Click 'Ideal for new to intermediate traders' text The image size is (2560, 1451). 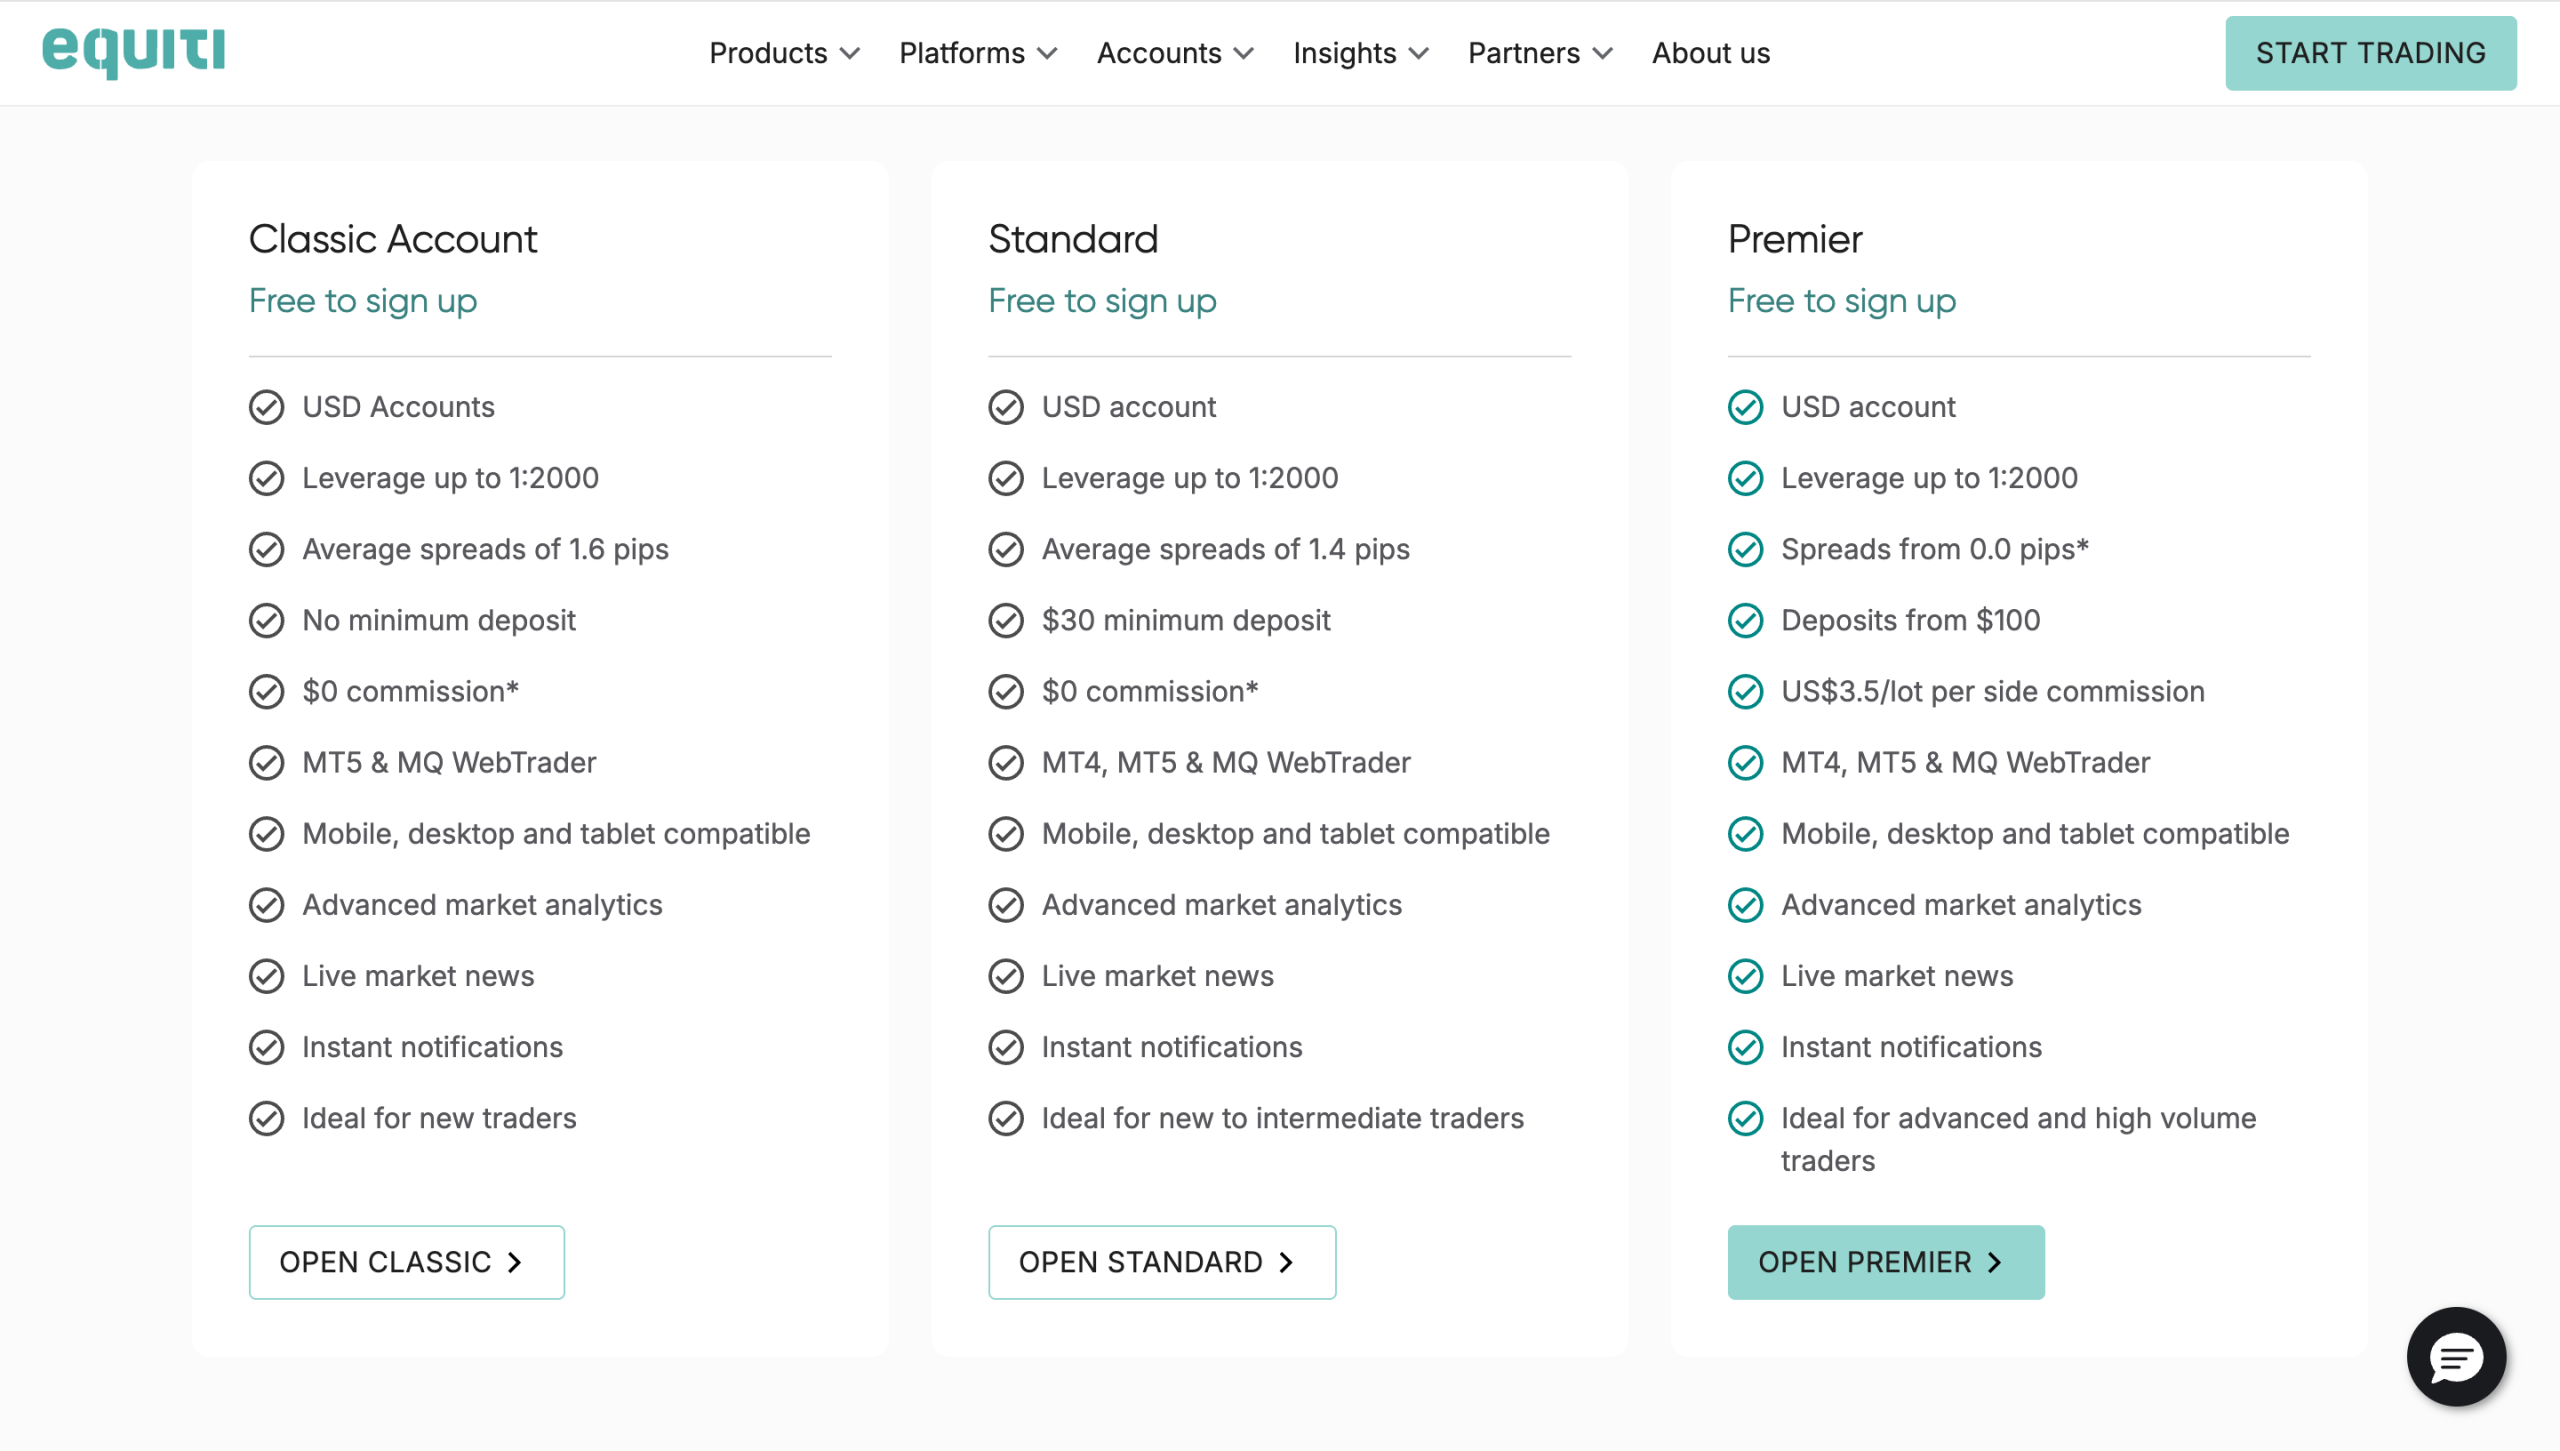coord(1283,1118)
